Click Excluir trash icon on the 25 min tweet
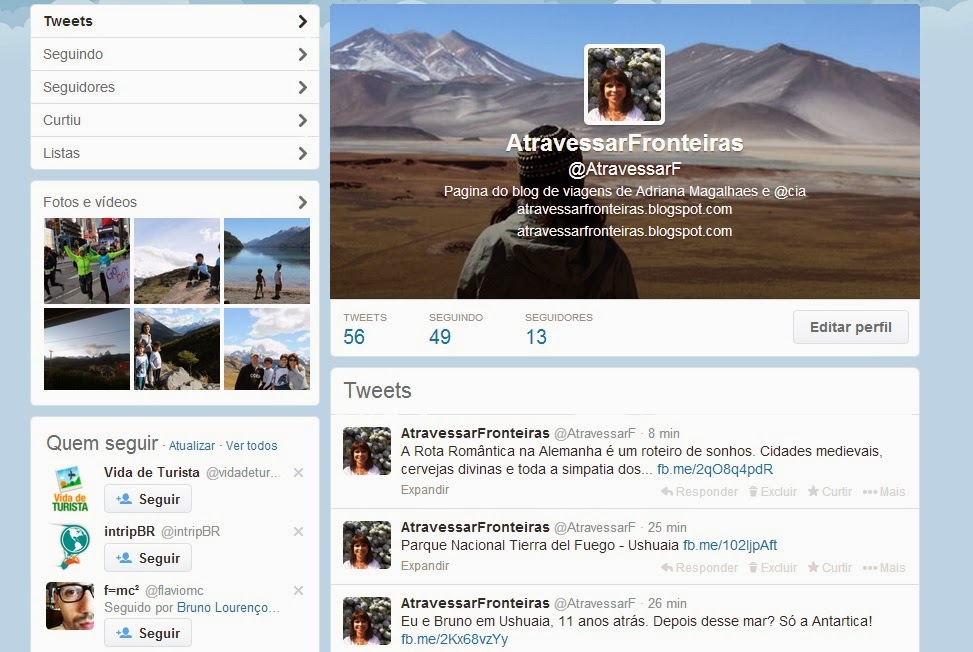Image resolution: width=973 pixels, height=652 pixels. 773,568
